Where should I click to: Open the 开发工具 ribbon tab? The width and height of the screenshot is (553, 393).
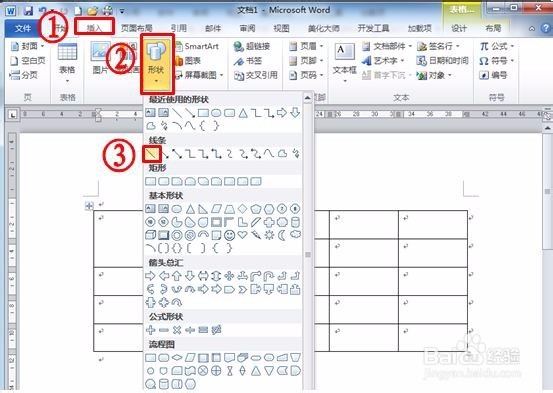click(373, 28)
